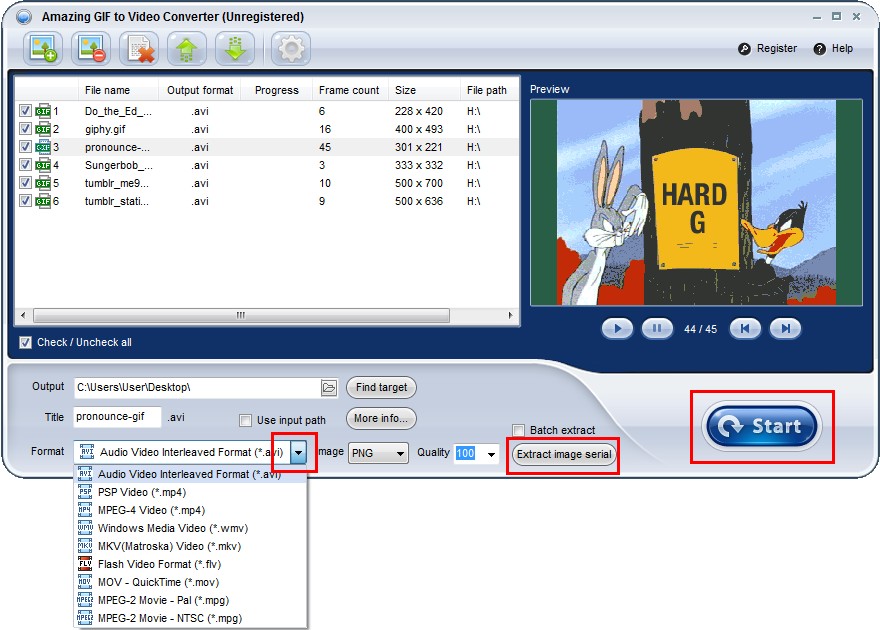Go to previous frame in preview

(745, 329)
